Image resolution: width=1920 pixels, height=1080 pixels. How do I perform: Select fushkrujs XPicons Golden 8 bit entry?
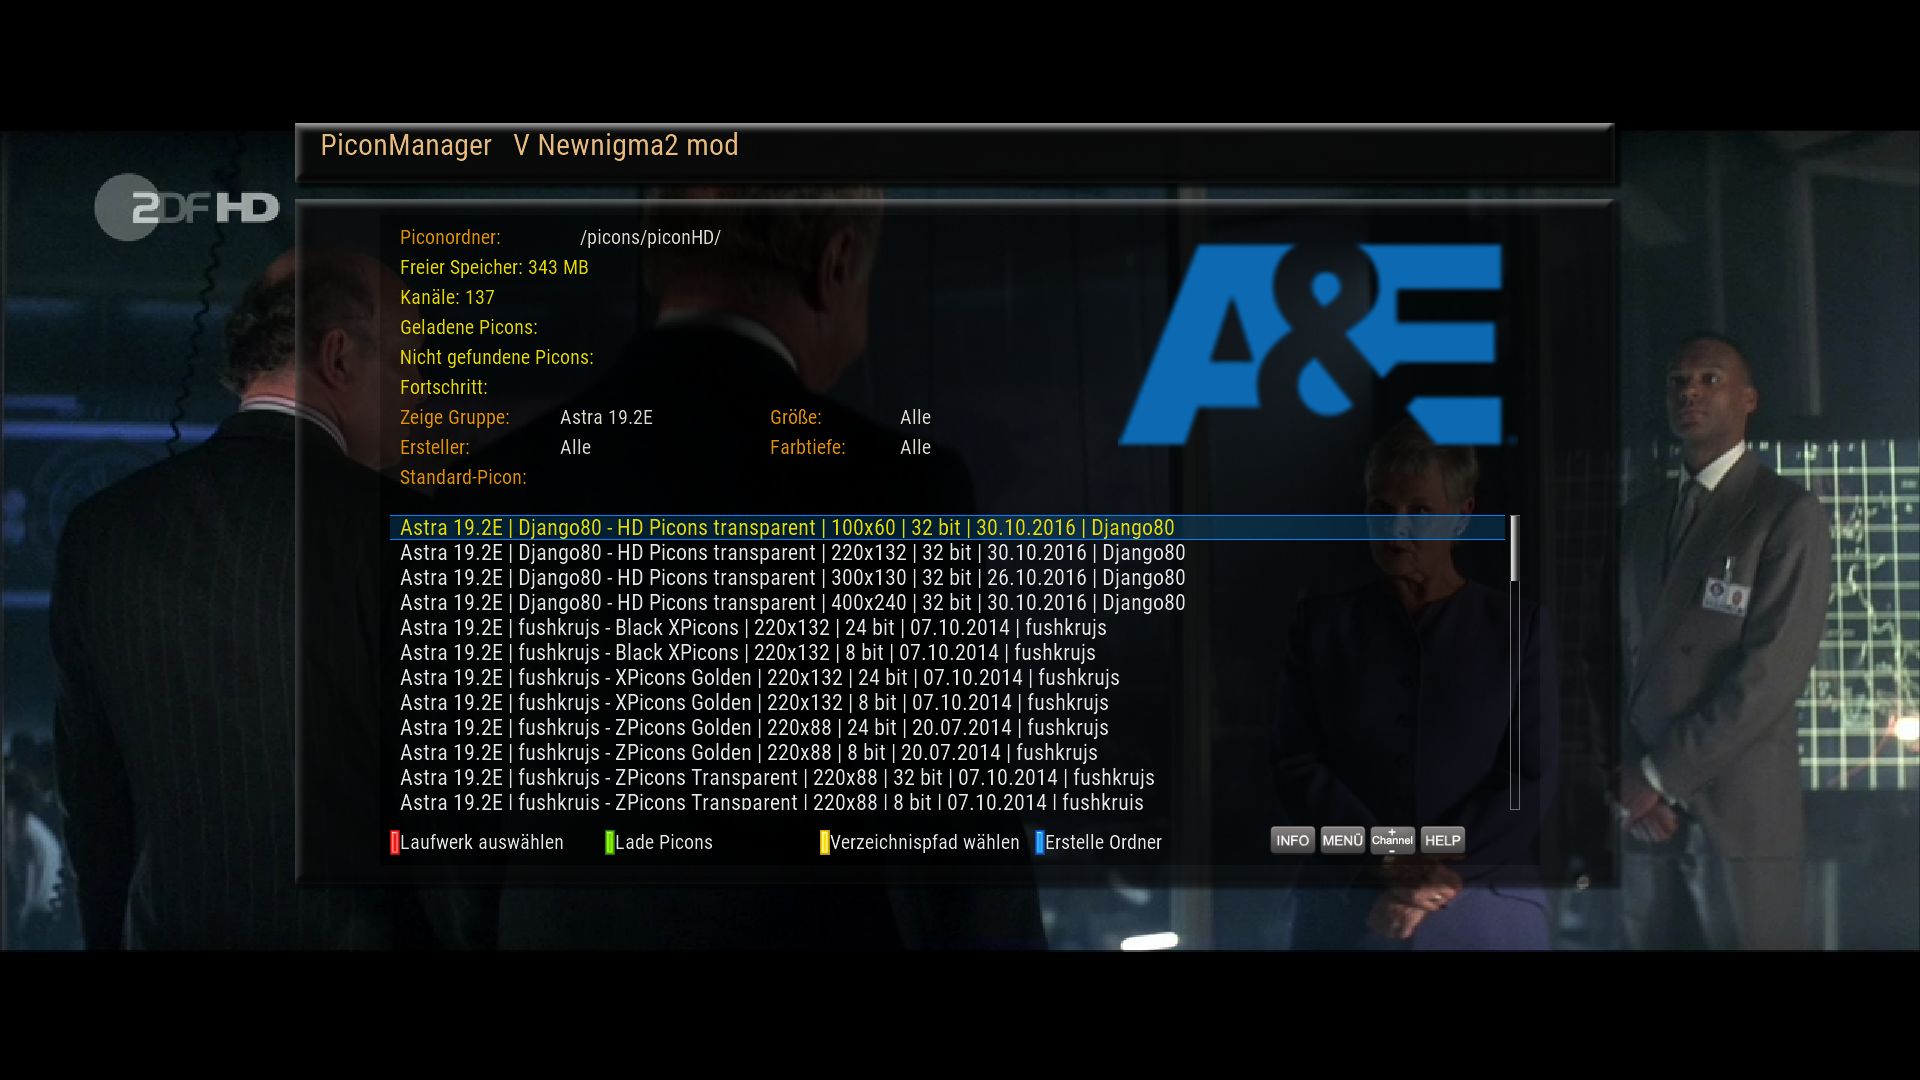pos(754,703)
